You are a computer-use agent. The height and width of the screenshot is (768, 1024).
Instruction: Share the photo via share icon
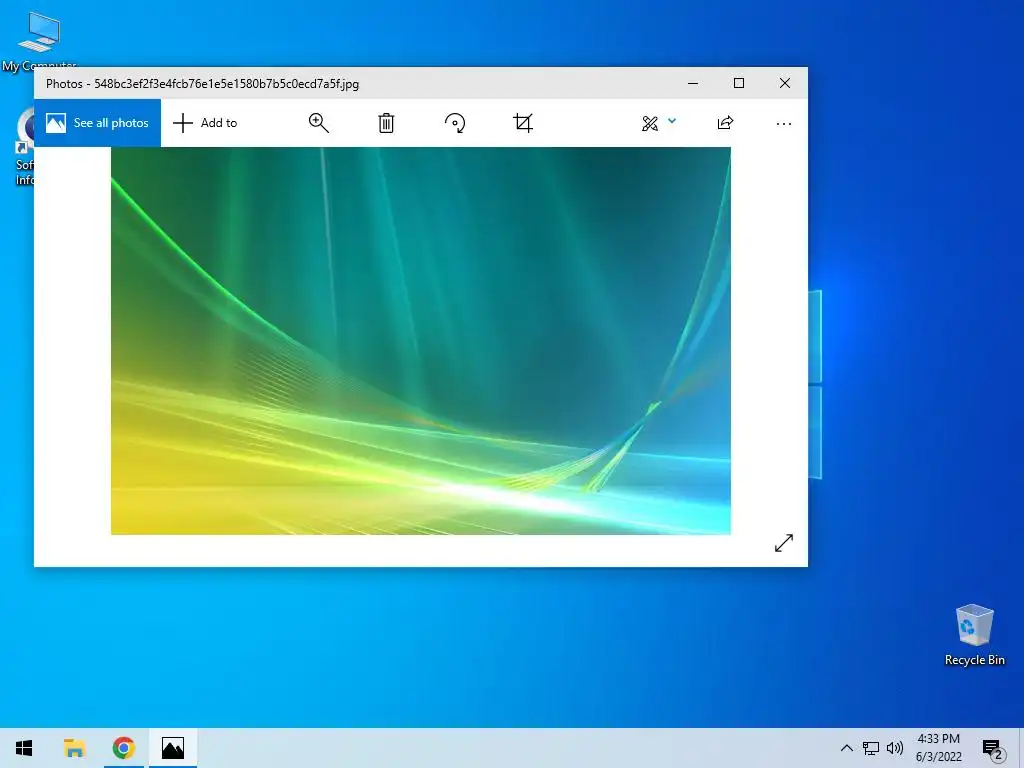pos(725,123)
